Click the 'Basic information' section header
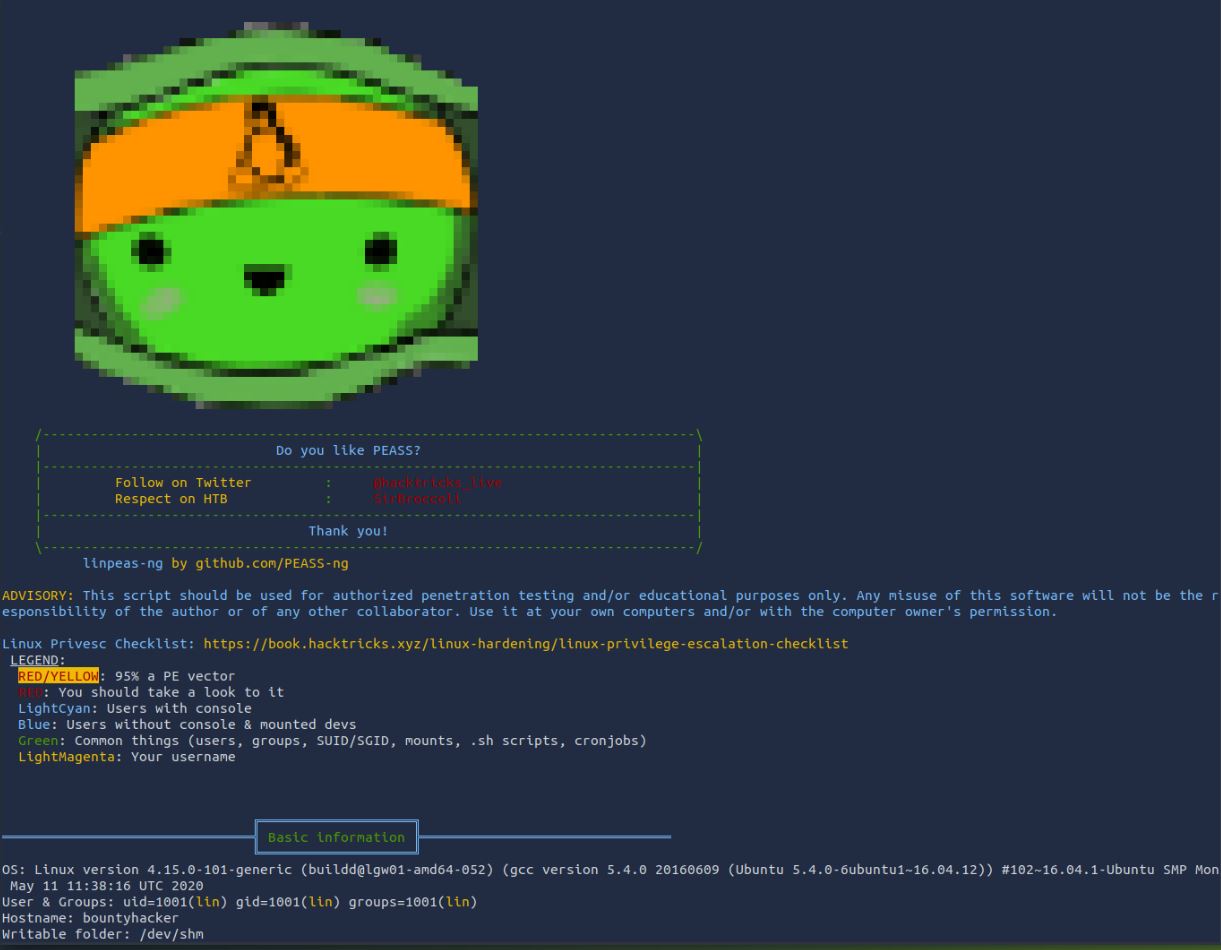 336,837
